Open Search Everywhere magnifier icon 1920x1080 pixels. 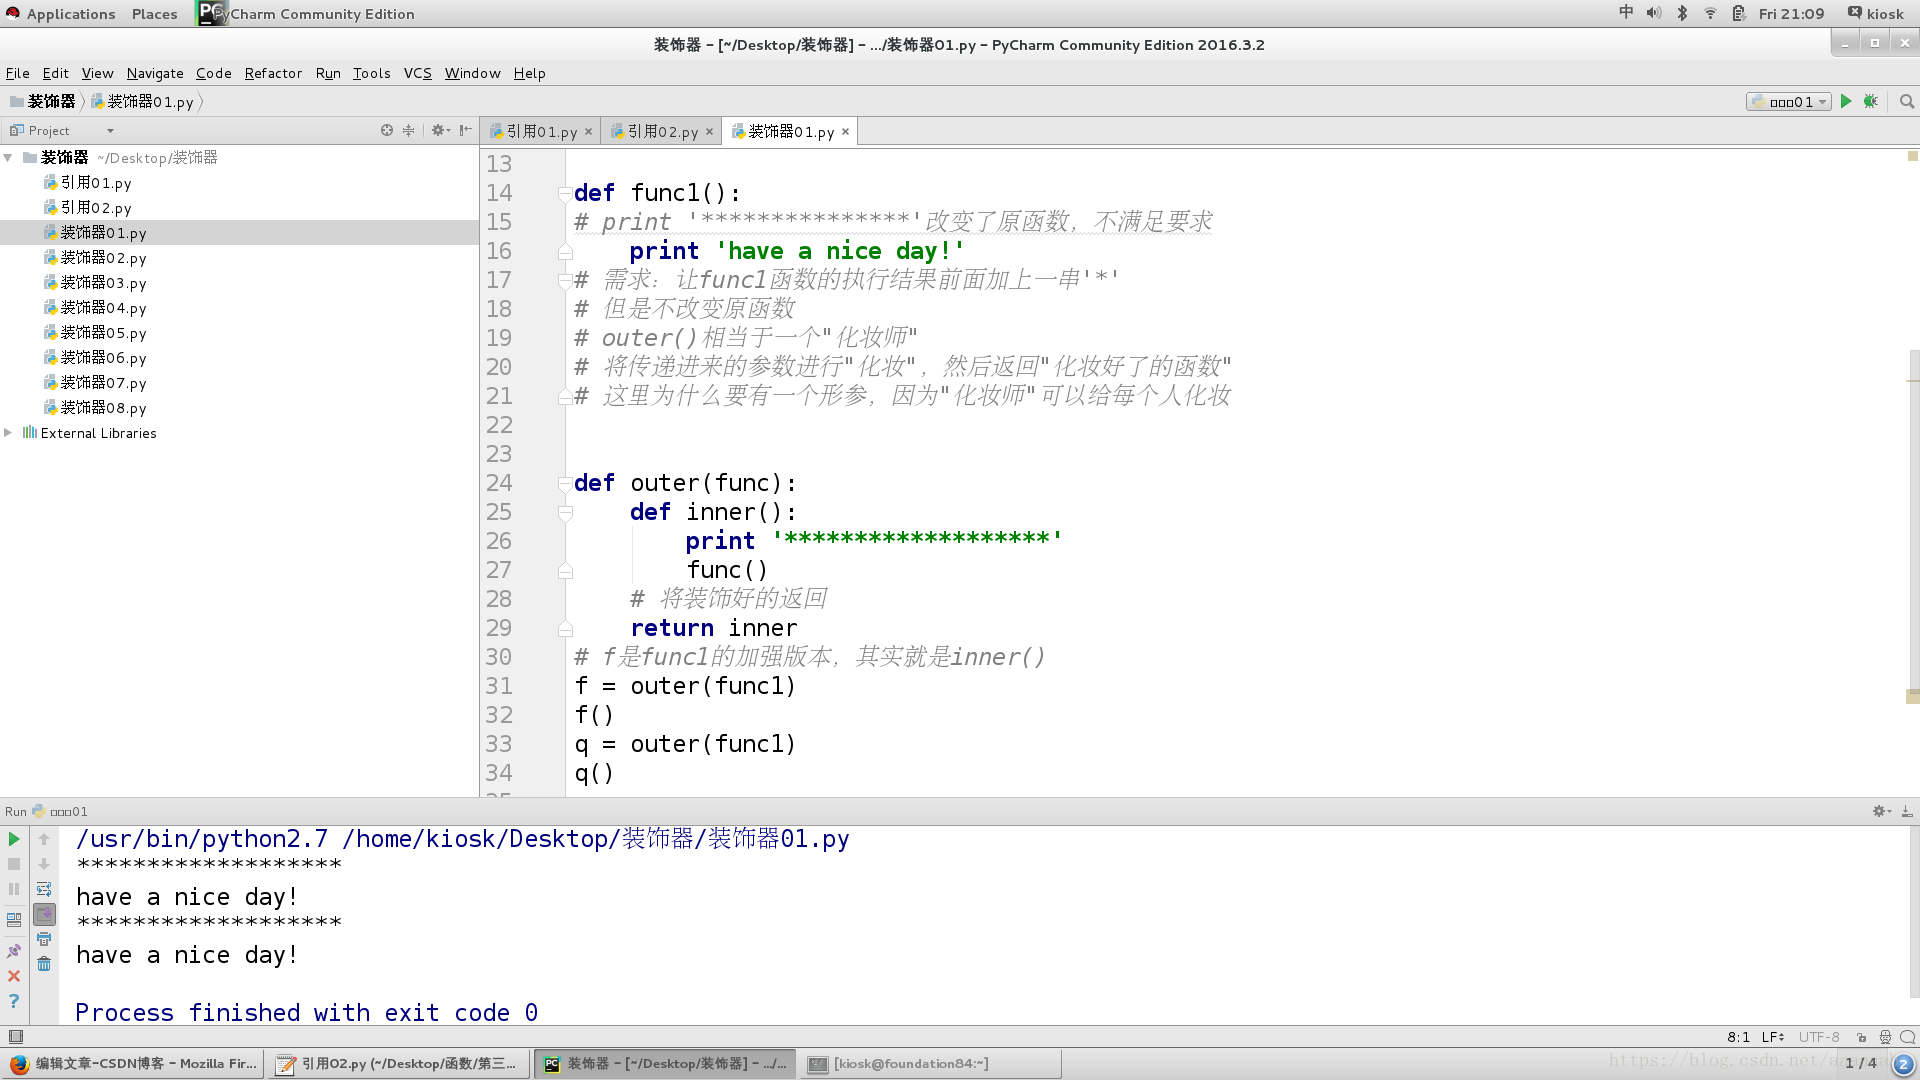(1906, 101)
